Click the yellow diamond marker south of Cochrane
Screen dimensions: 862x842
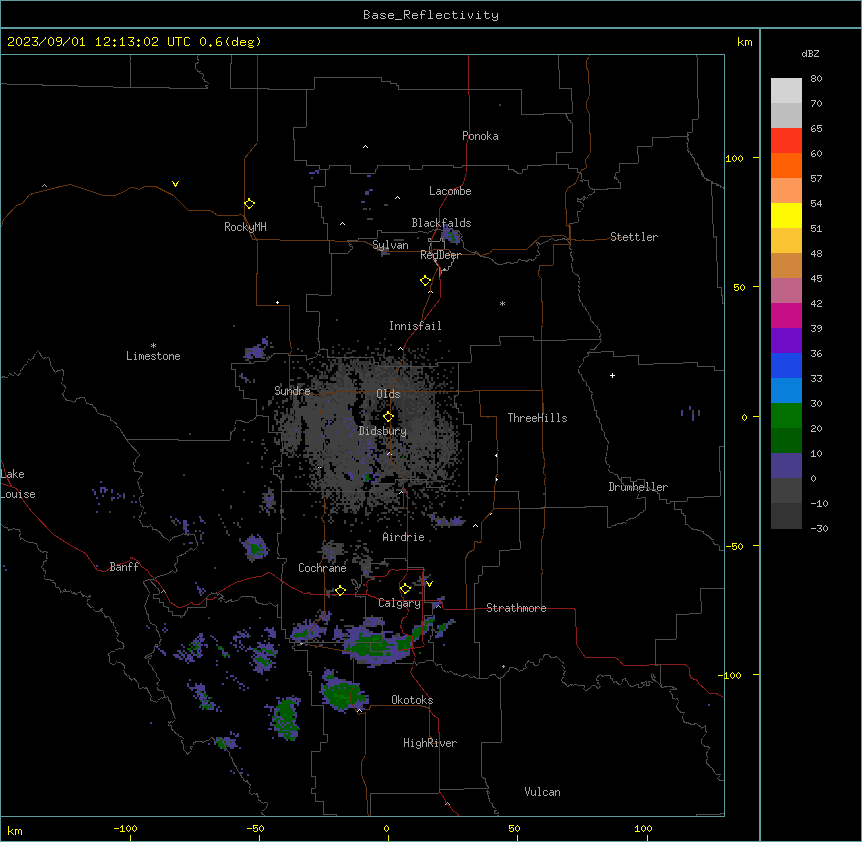[340, 590]
